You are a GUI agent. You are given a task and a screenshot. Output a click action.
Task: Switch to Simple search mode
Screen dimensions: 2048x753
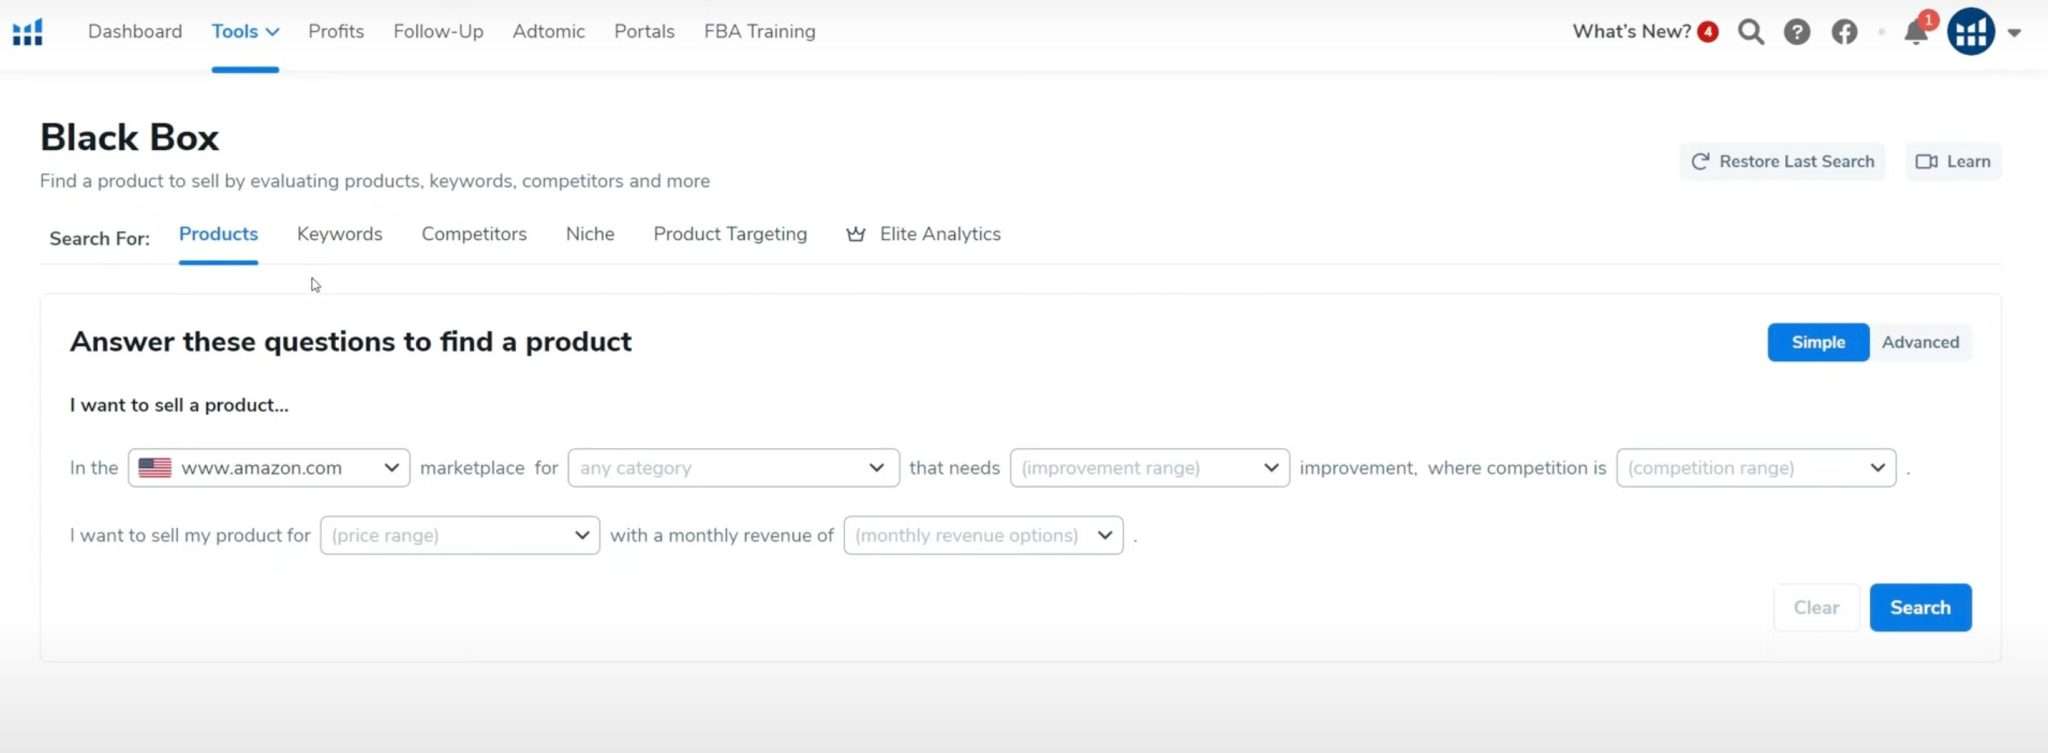click(x=1817, y=342)
